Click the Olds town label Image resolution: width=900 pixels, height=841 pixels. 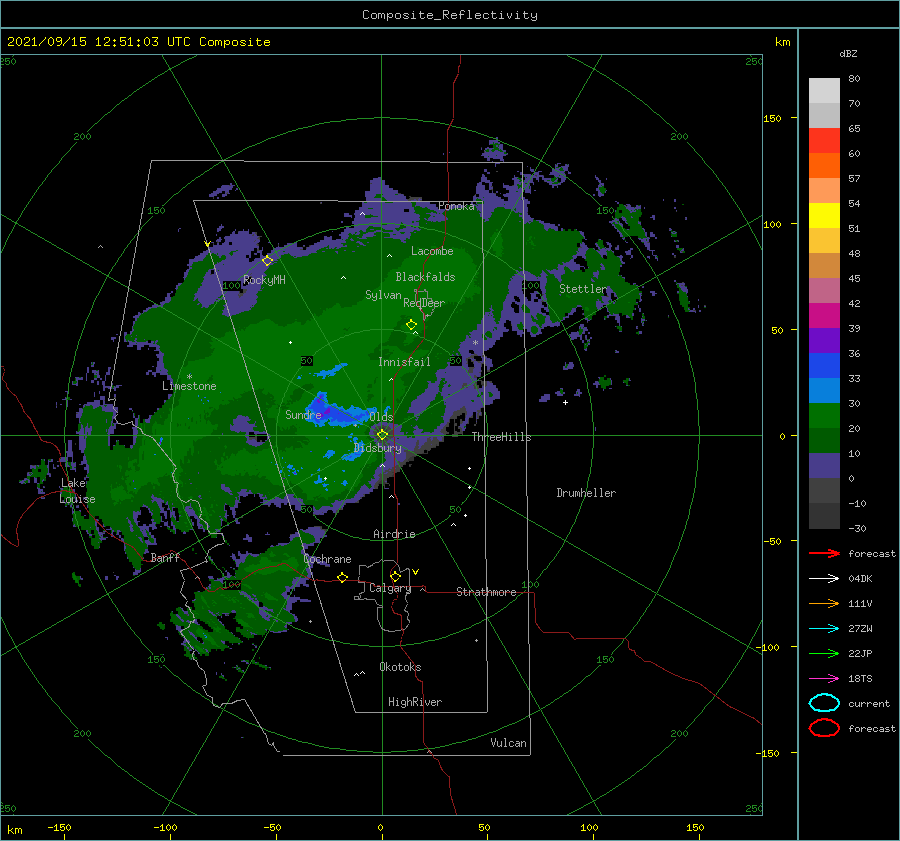(381, 417)
